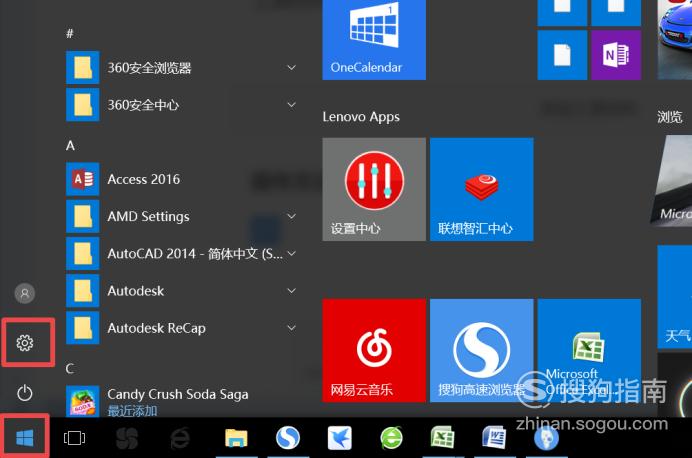Click the C letter section header

pos(70,368)
